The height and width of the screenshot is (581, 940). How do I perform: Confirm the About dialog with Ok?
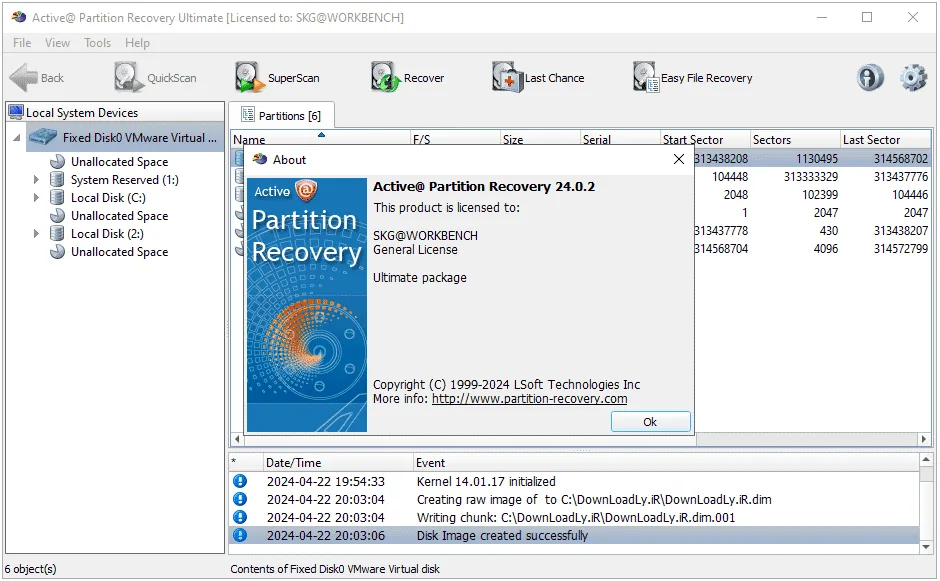pos(650,422)
